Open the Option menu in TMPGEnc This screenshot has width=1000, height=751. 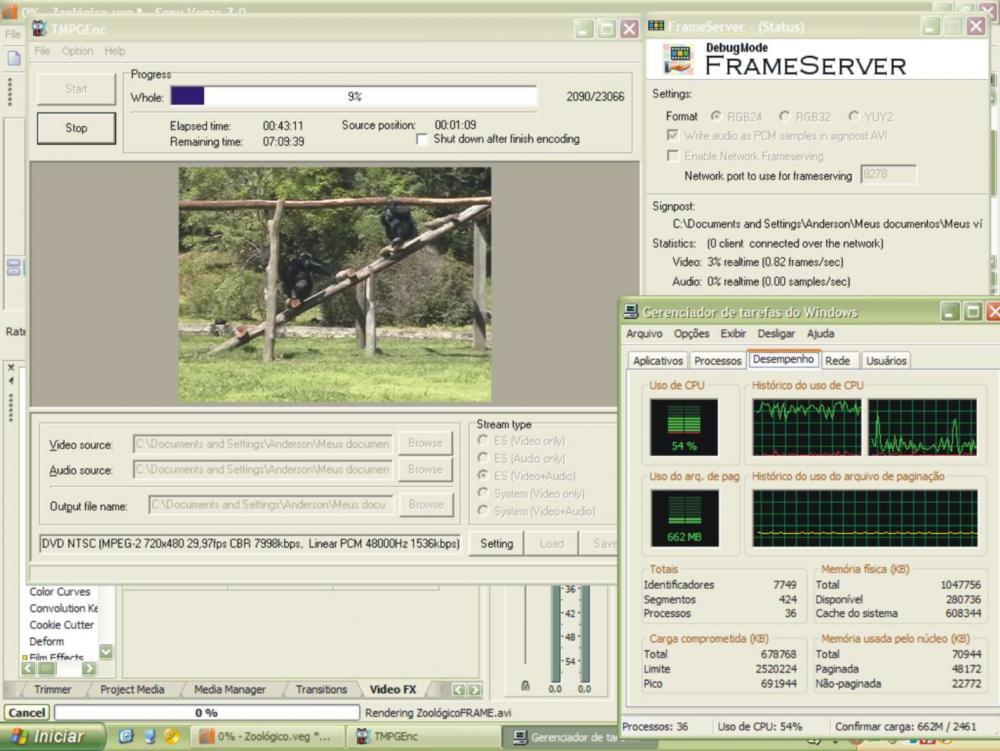(x=77, y=51)
